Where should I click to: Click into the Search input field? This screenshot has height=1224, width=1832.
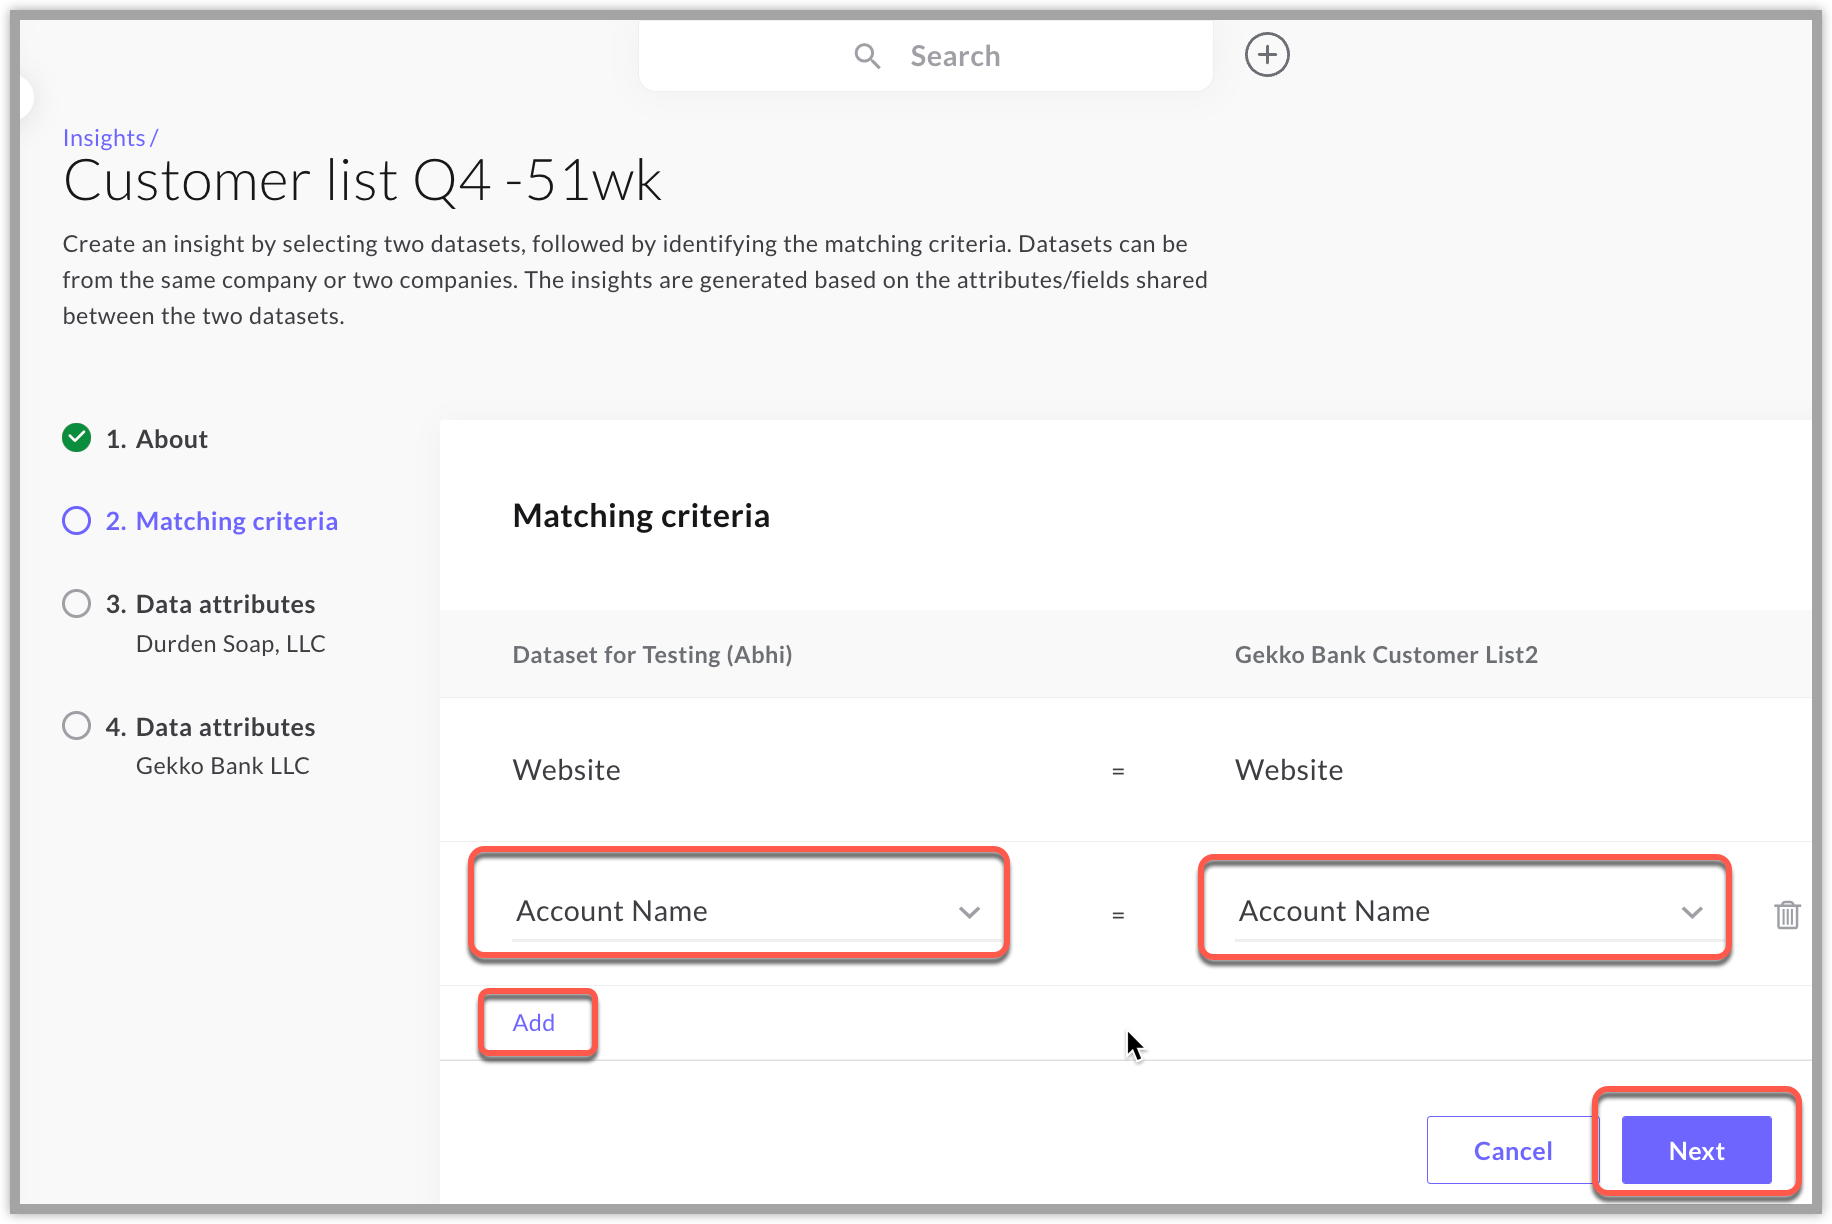click(x=1000, y=55)
